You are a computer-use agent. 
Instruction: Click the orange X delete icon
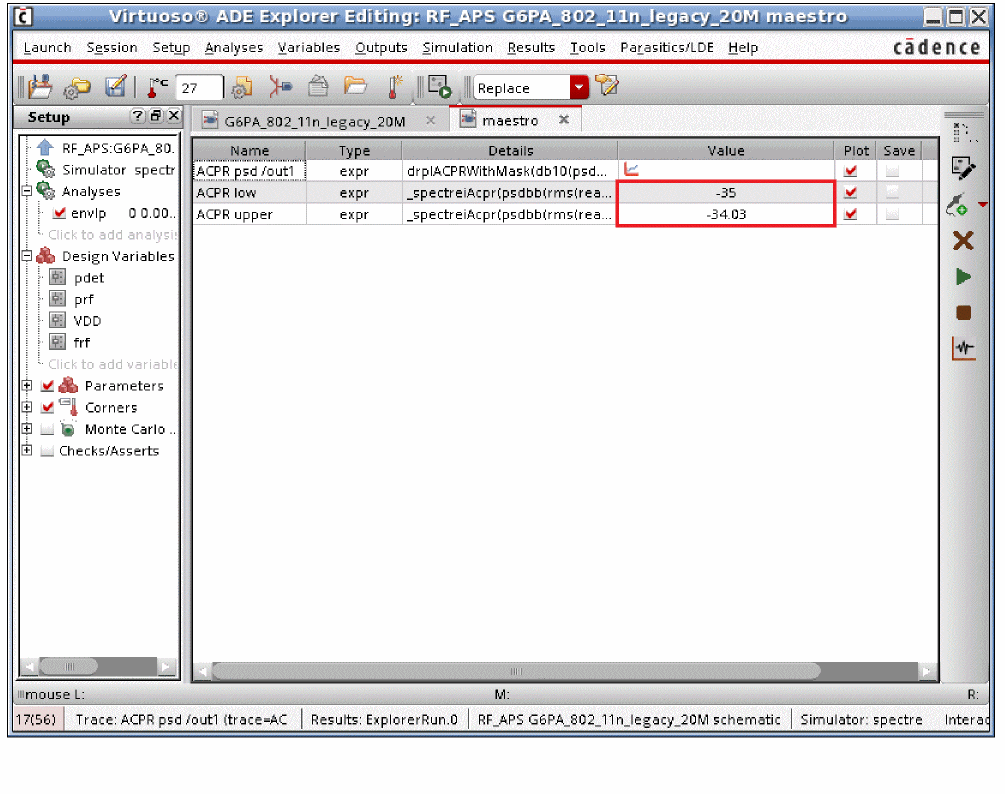963,241
